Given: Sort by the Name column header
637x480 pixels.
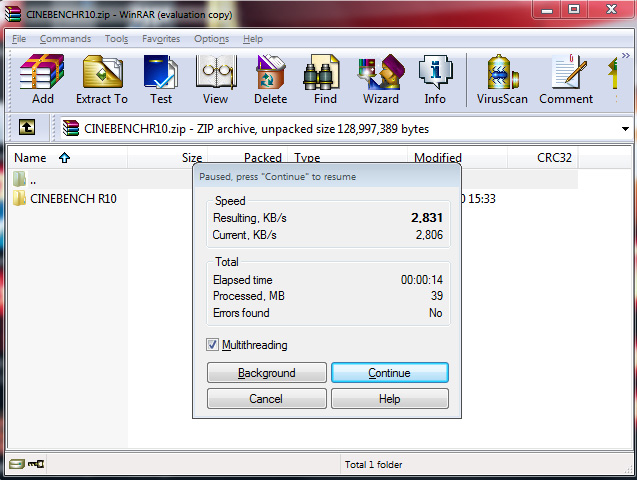Looking at the screenshot, I should tap(67, 158).
